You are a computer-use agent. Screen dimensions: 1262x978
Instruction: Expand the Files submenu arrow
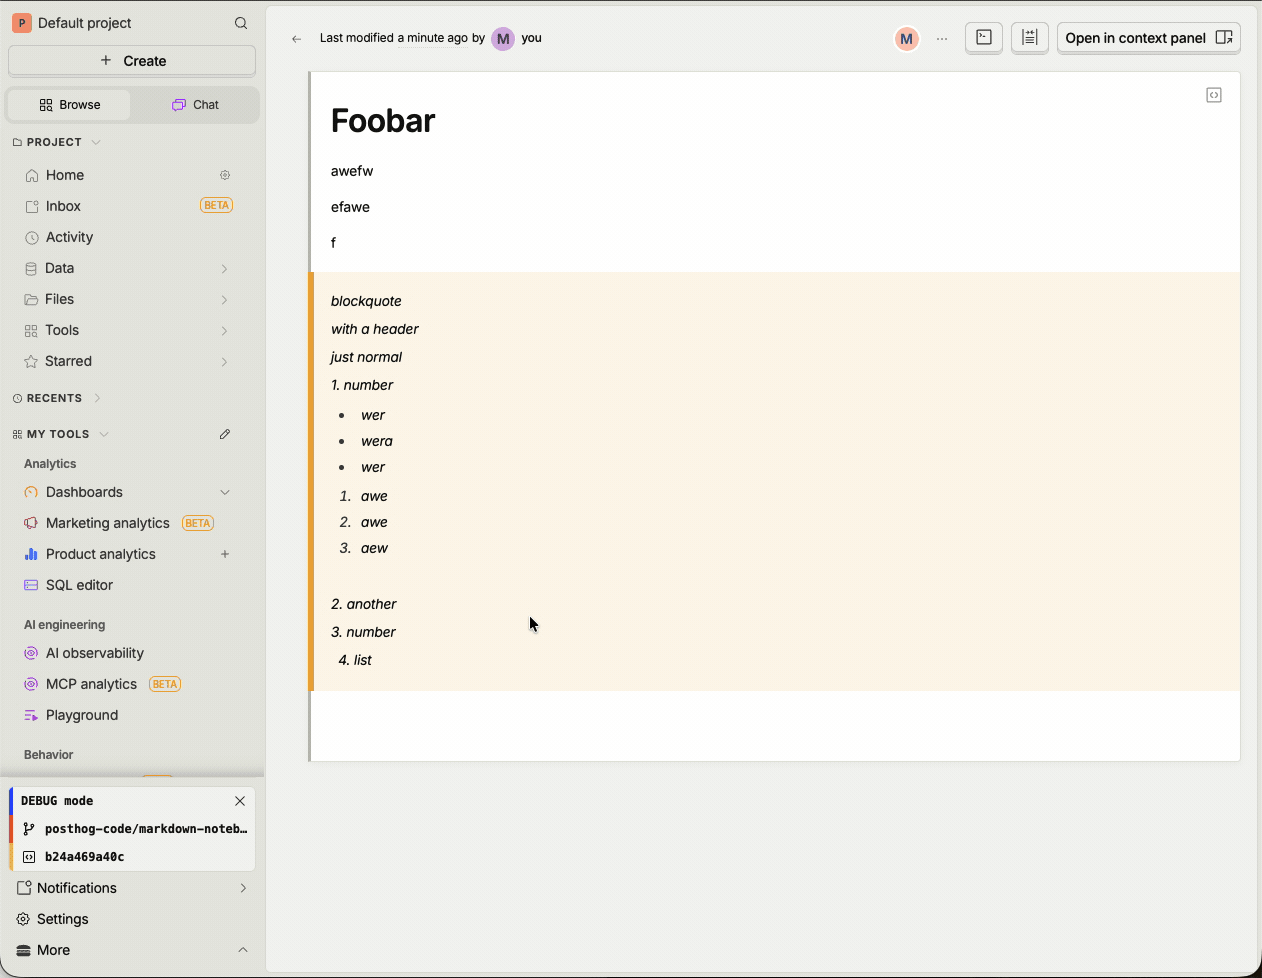(224, 300)
